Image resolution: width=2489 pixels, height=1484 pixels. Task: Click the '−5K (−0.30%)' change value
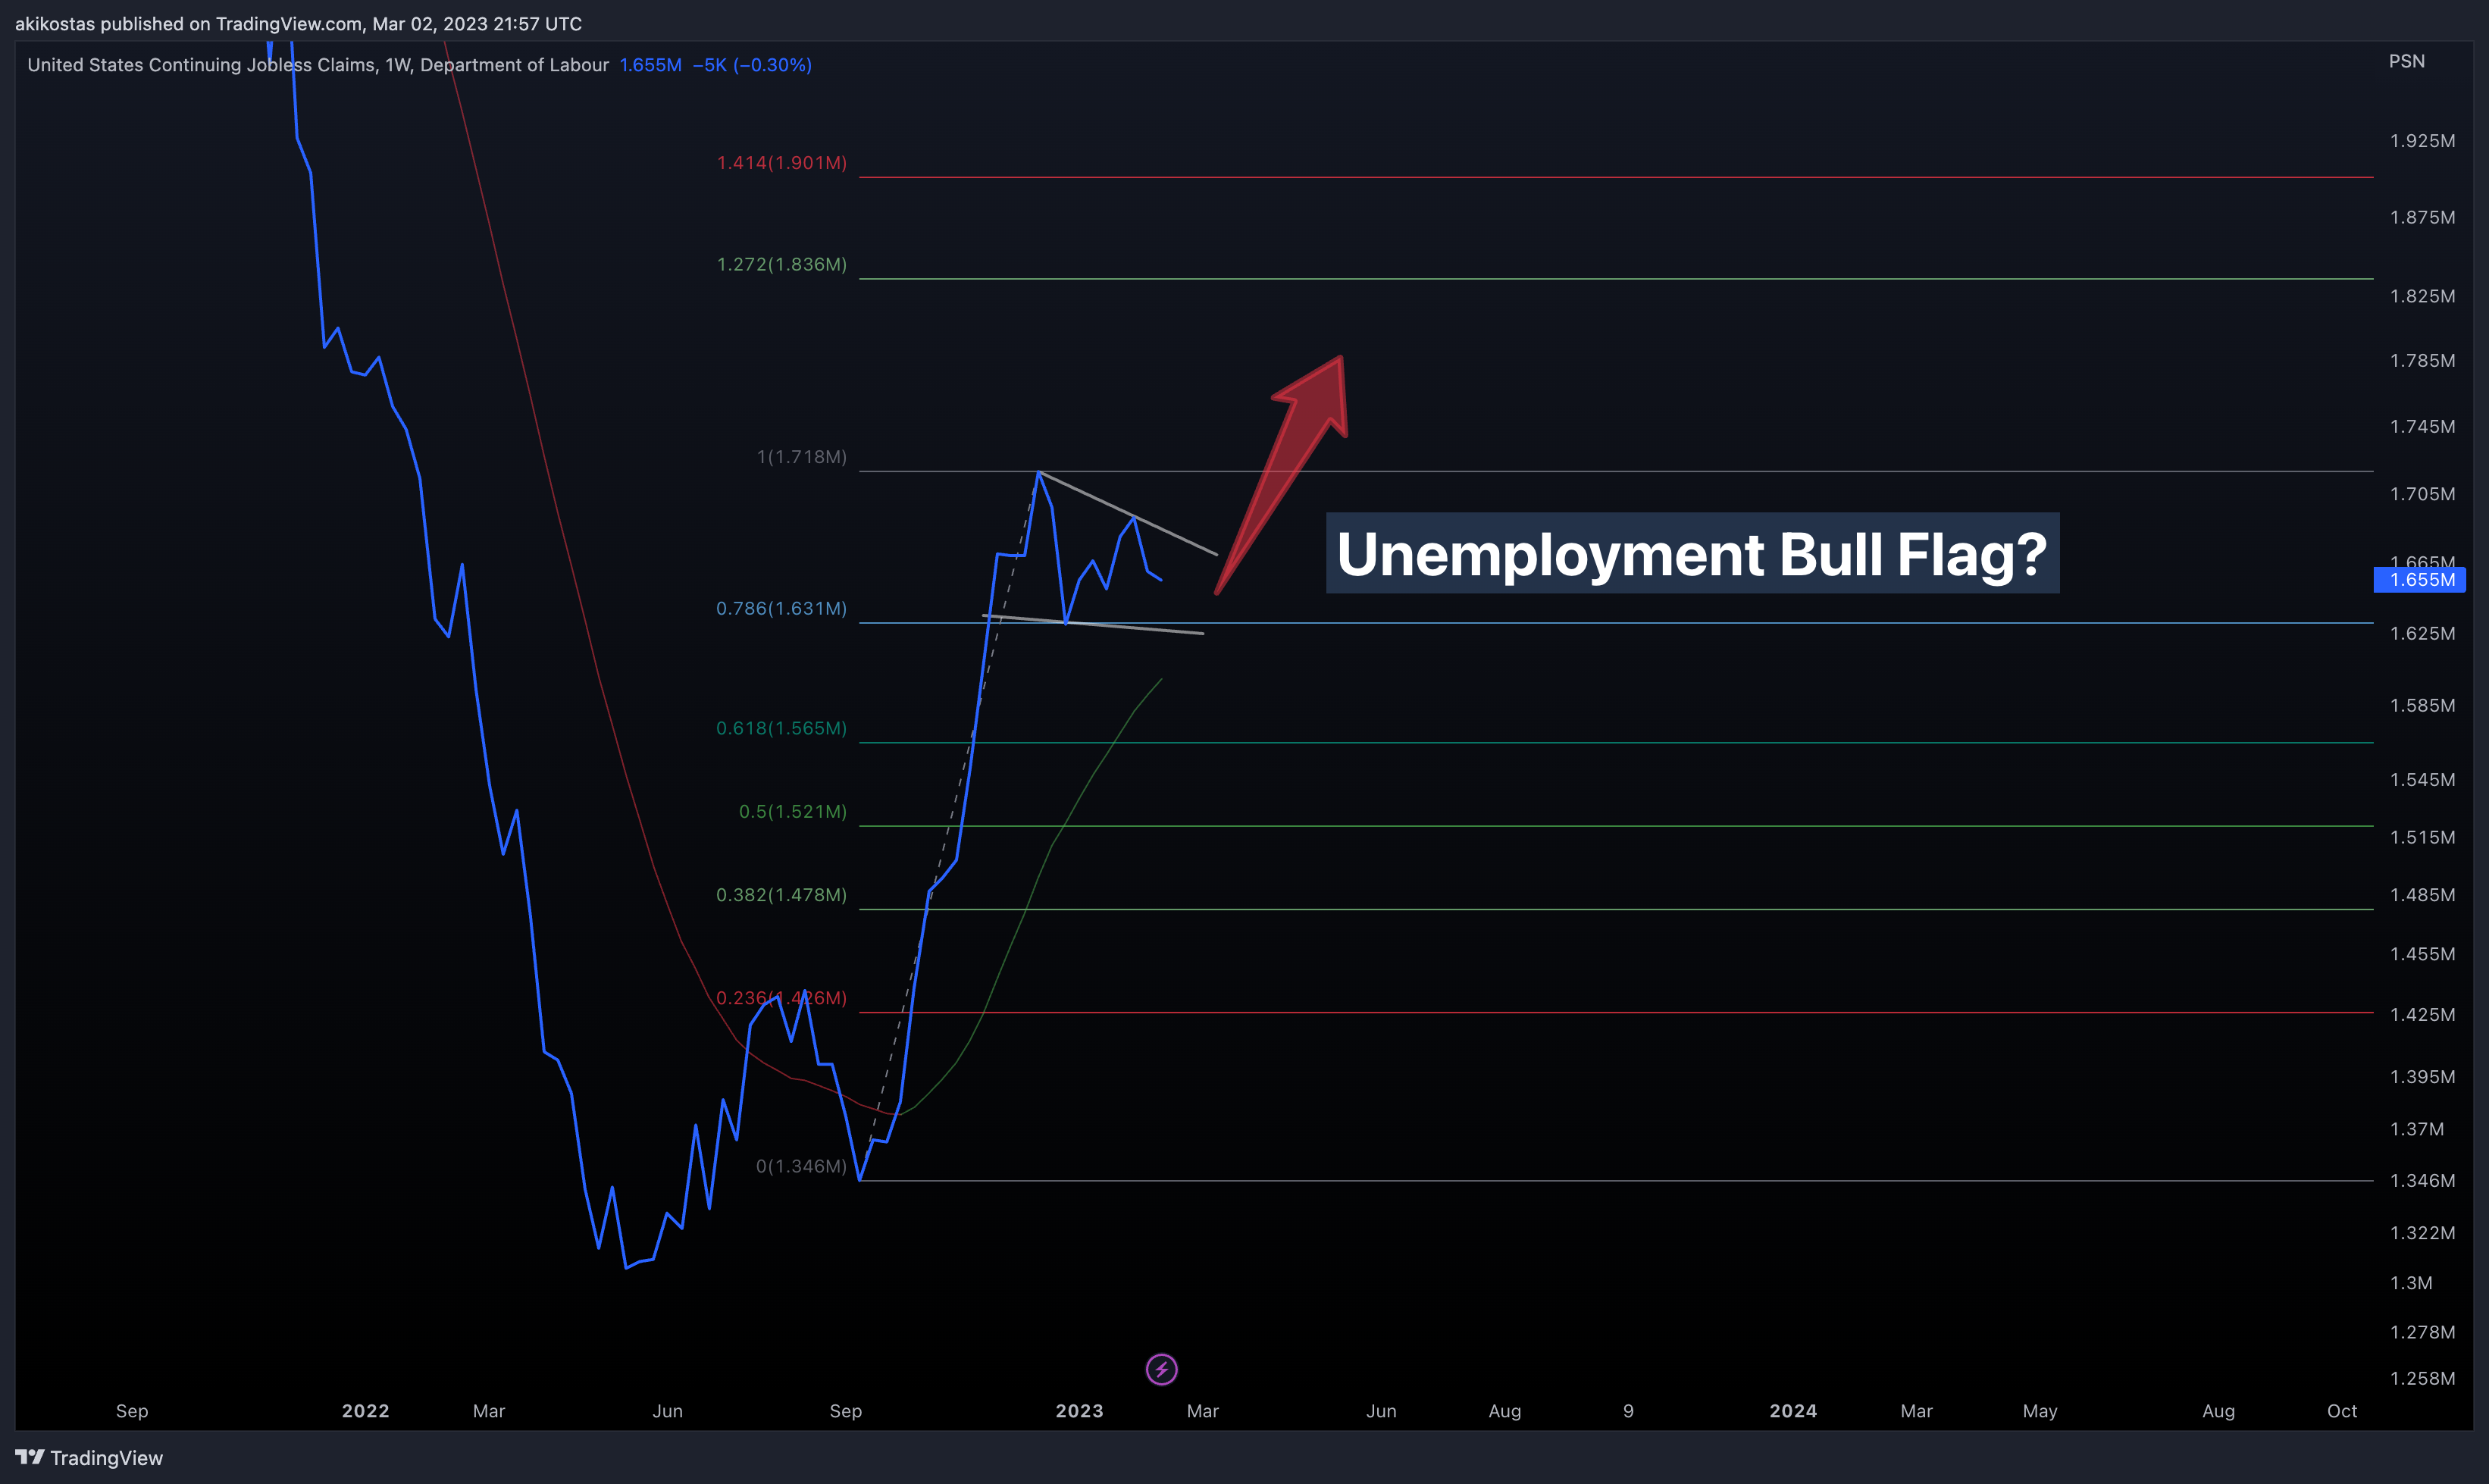[x=752, y=65]
